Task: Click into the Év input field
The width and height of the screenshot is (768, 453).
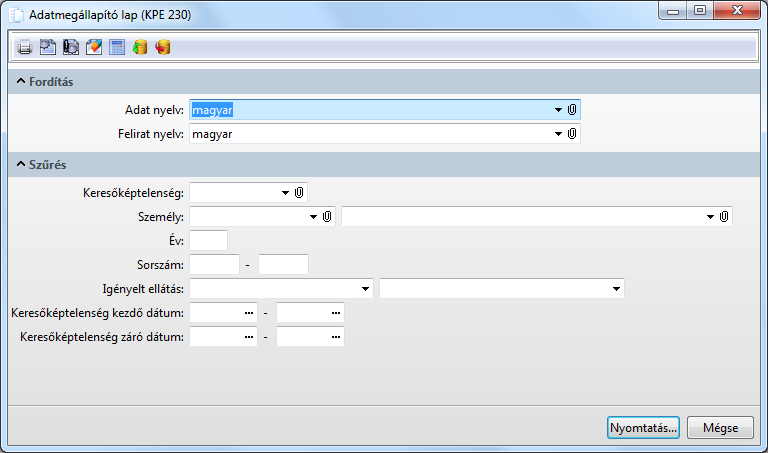Action: (x=208, y=240)
